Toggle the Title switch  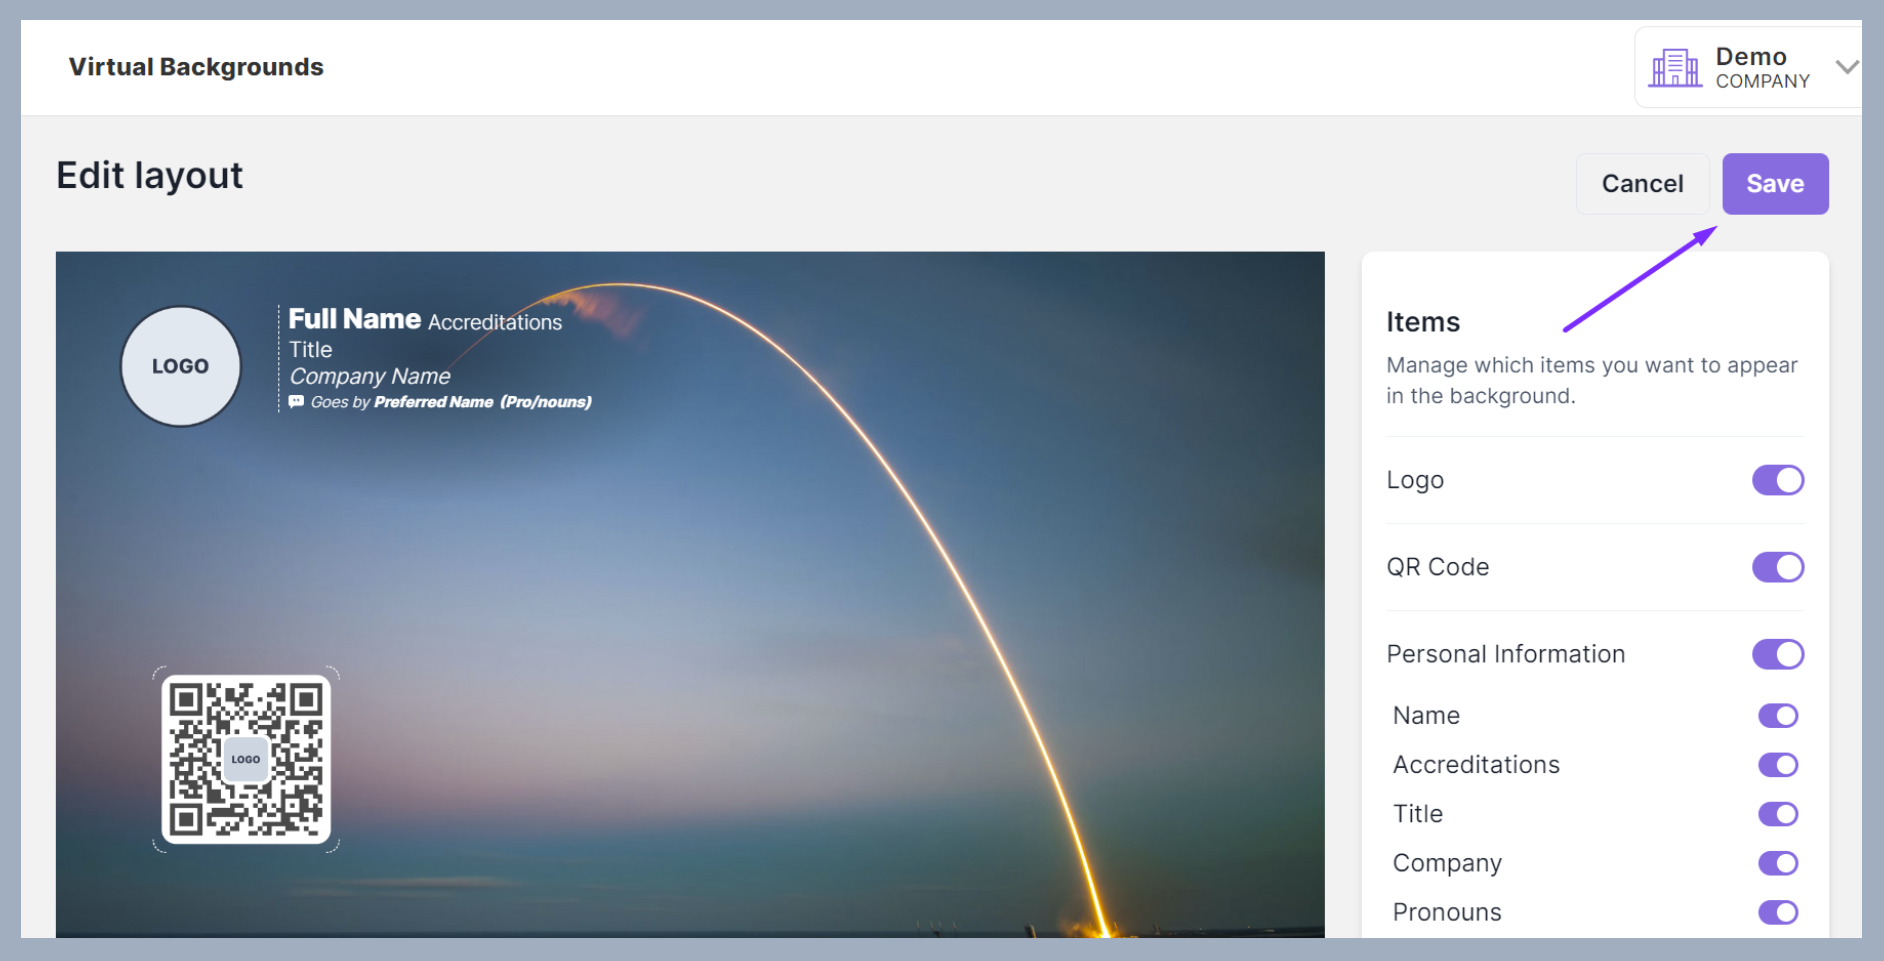tap(1778, 814)
